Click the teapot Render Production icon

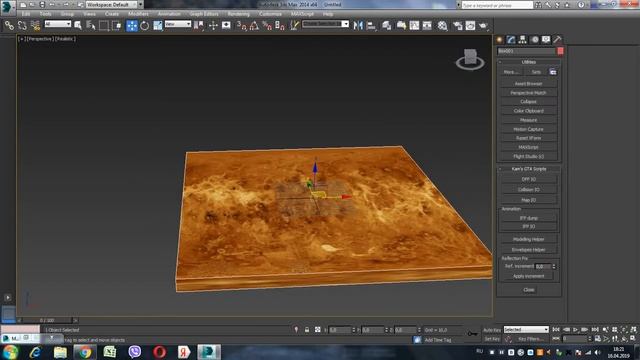(483, 25)
